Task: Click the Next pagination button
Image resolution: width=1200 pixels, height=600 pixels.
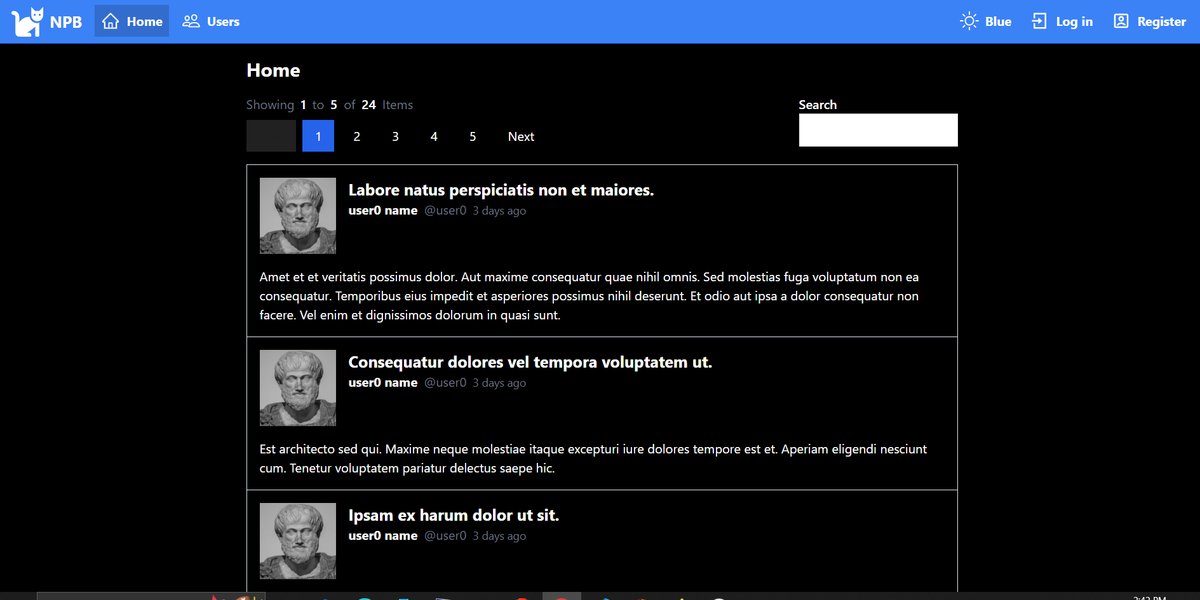Action: 521,136
